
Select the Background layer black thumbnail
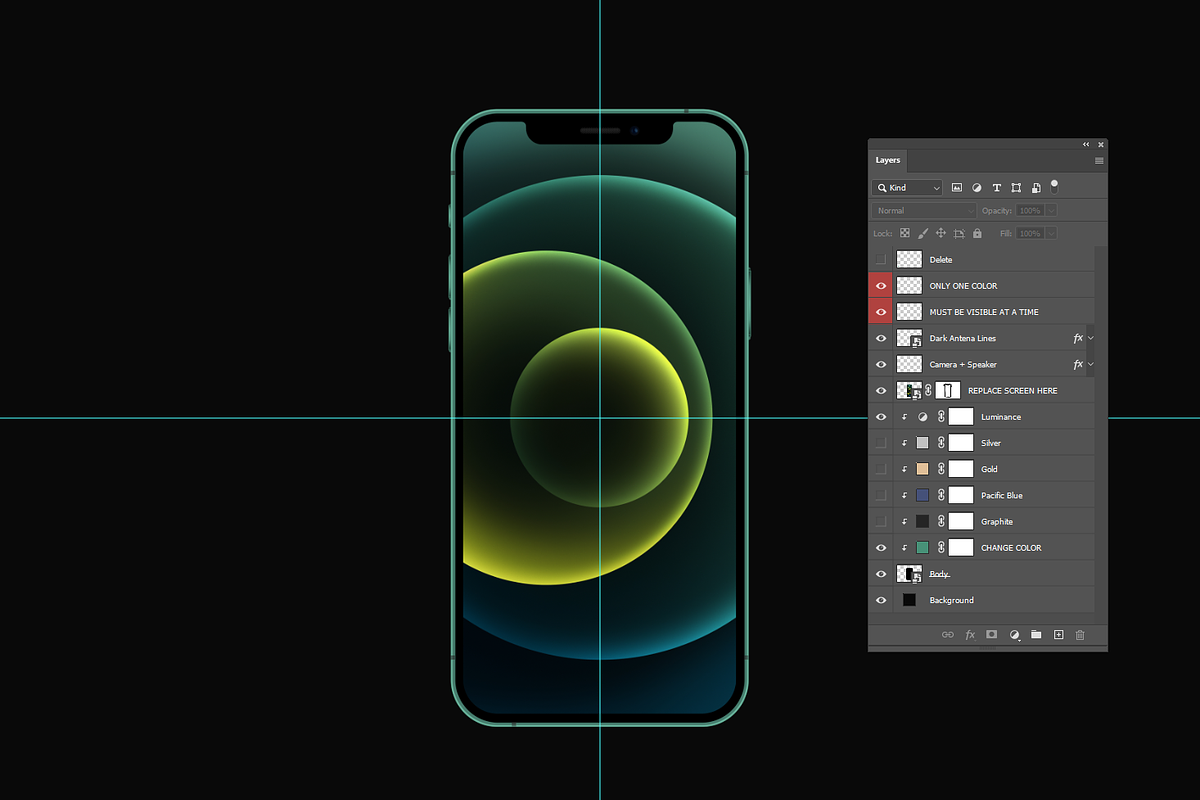909,600
